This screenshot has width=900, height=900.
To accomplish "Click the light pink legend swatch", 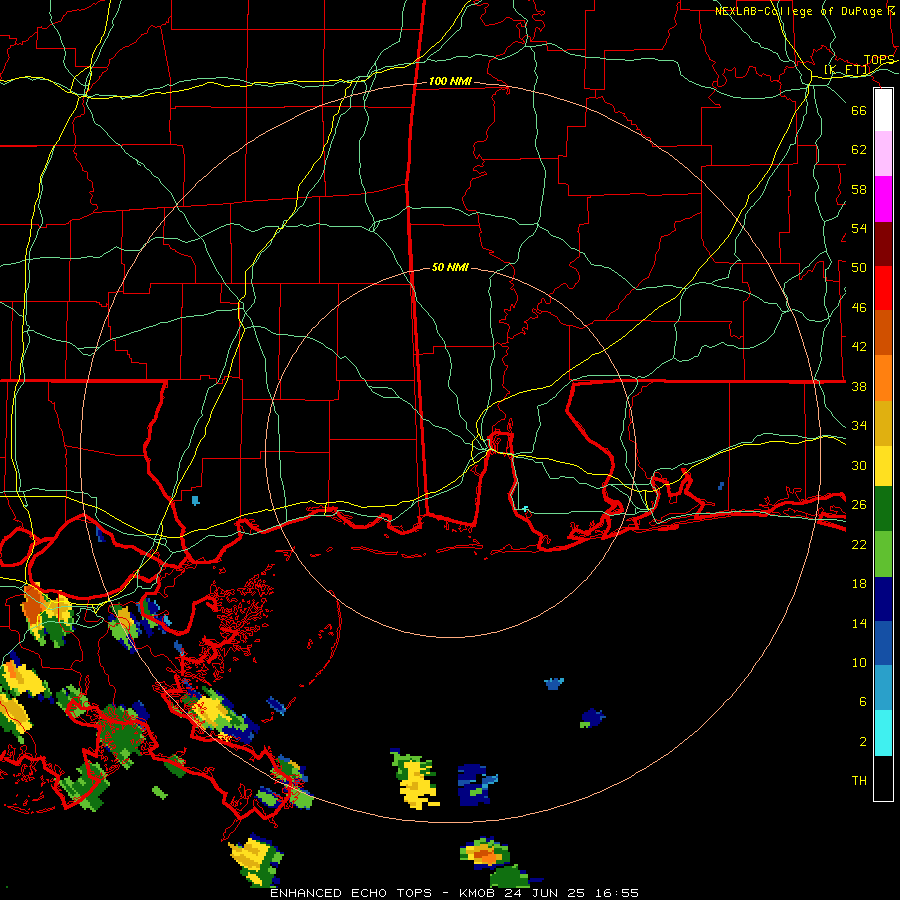I will [883, 154].
